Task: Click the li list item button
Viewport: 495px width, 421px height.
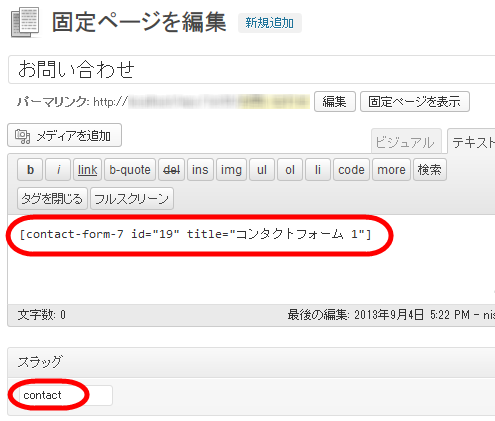Action: (x=318, y=170)
